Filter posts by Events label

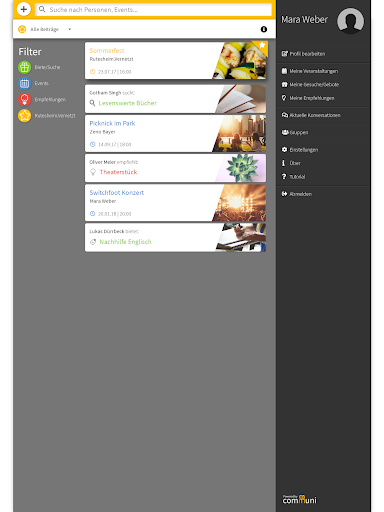coord(42,83)
